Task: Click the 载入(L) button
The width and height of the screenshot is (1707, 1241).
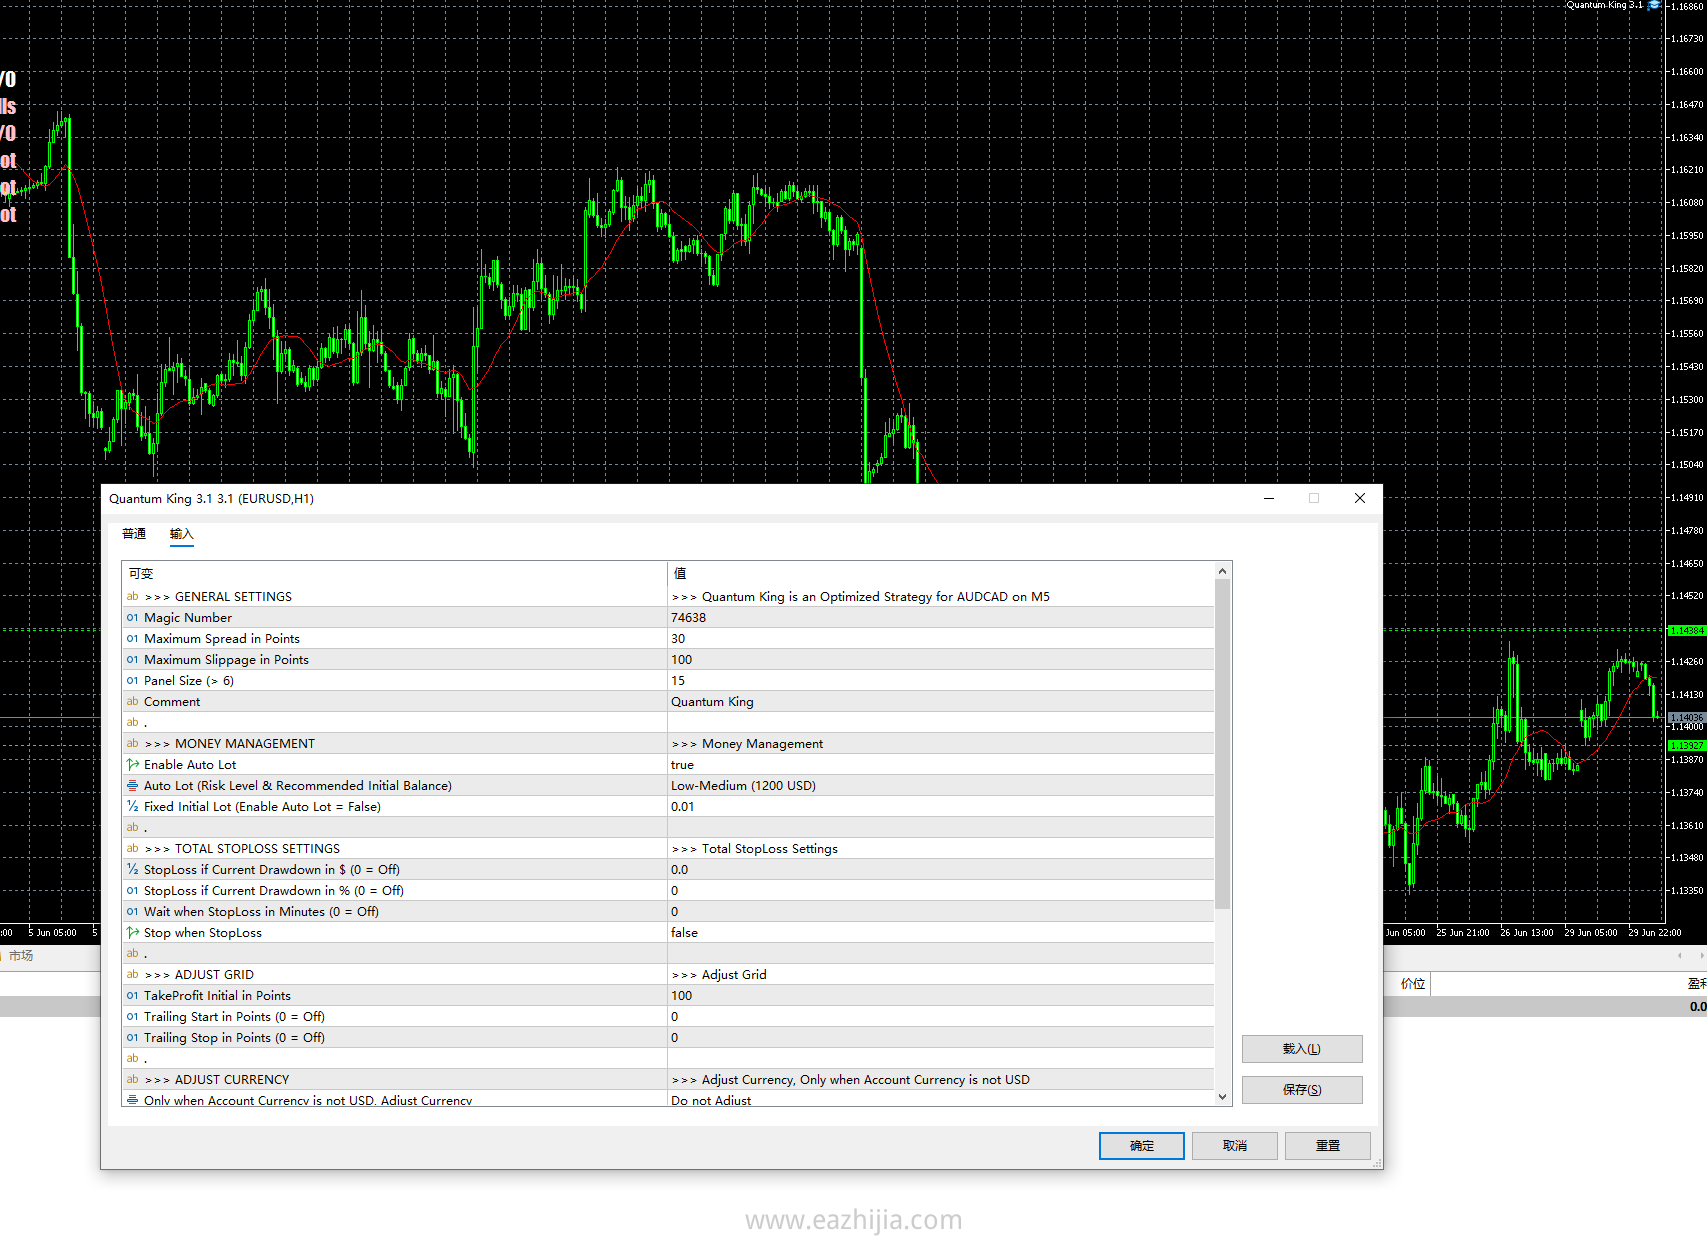Action: coord(1301,1049)
